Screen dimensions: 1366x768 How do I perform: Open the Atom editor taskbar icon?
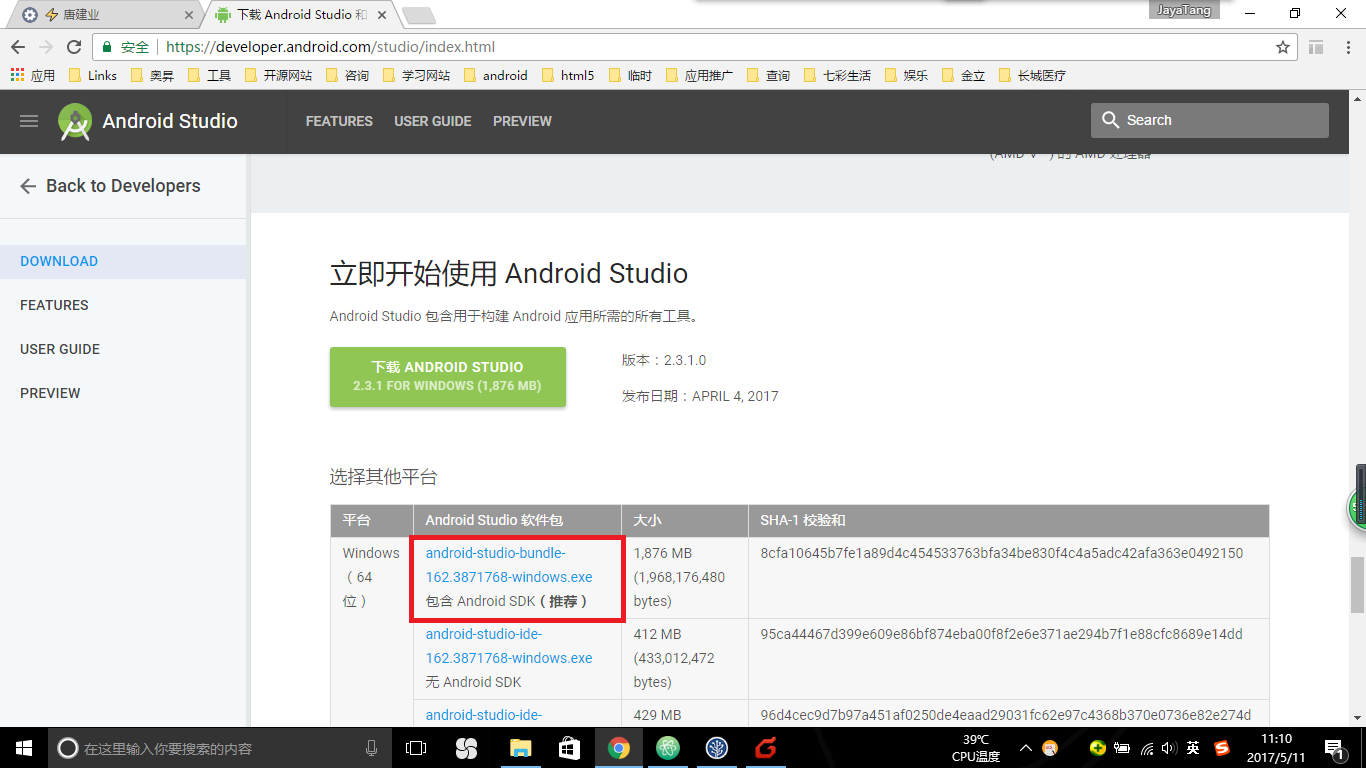[668, 748]
